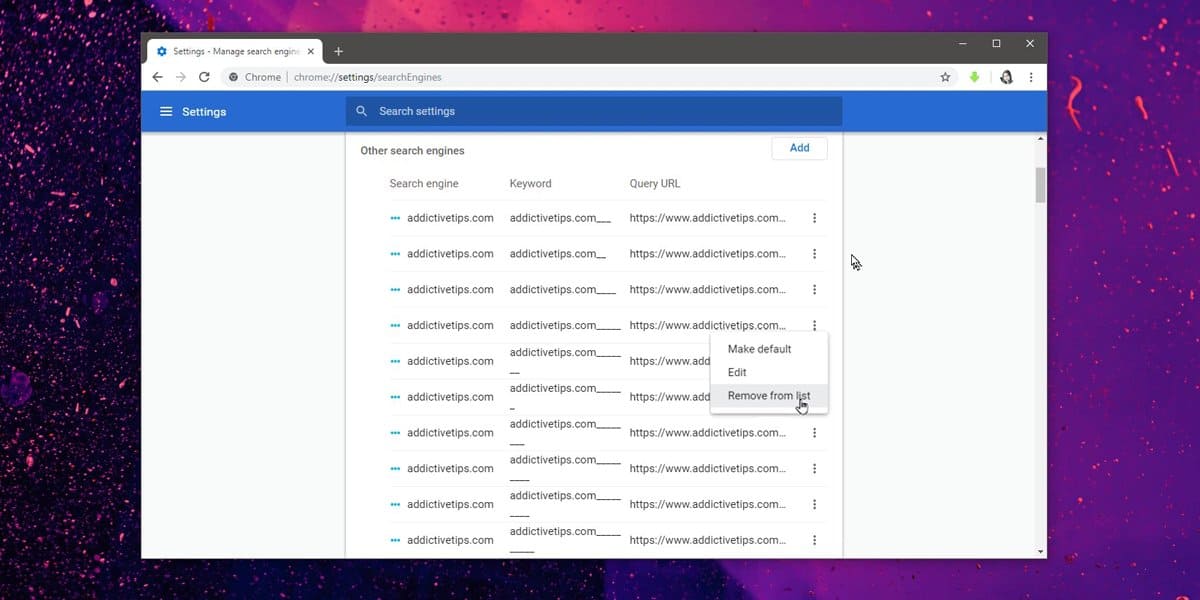Open the Settings hamburger menu
The image size is (1200, 600).
166,111
